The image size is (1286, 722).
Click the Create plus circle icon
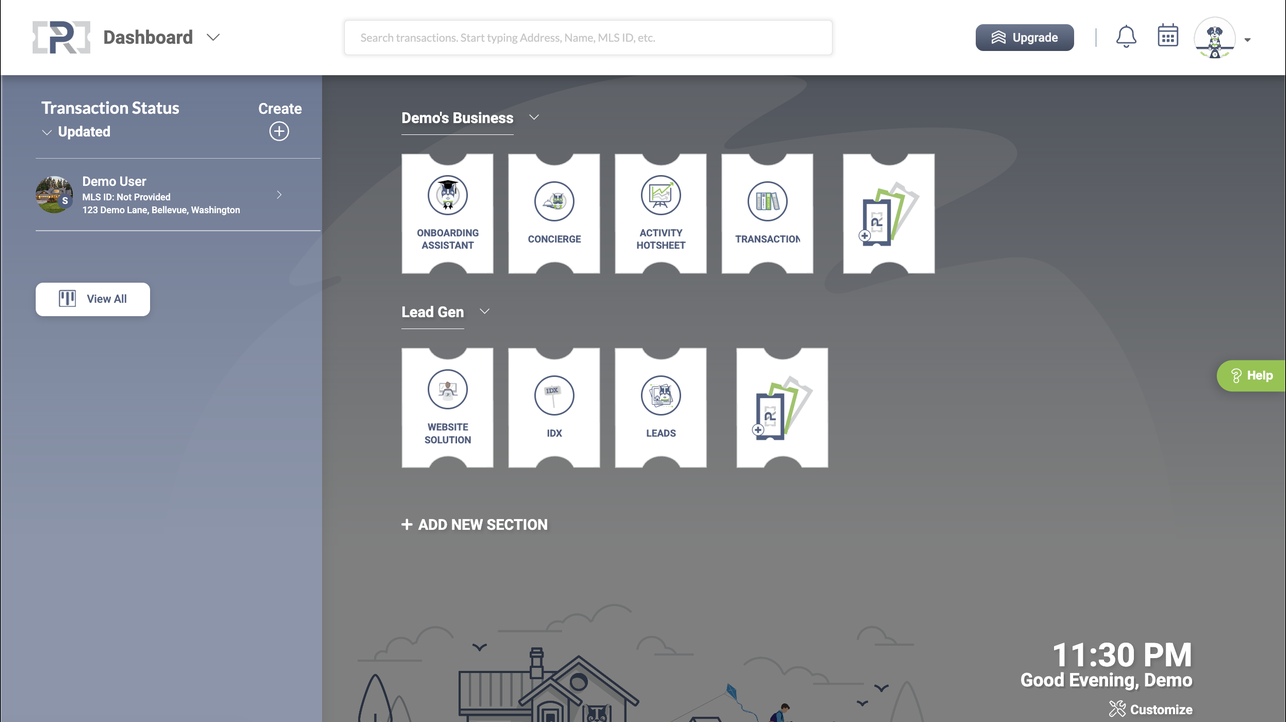[279, 131]
